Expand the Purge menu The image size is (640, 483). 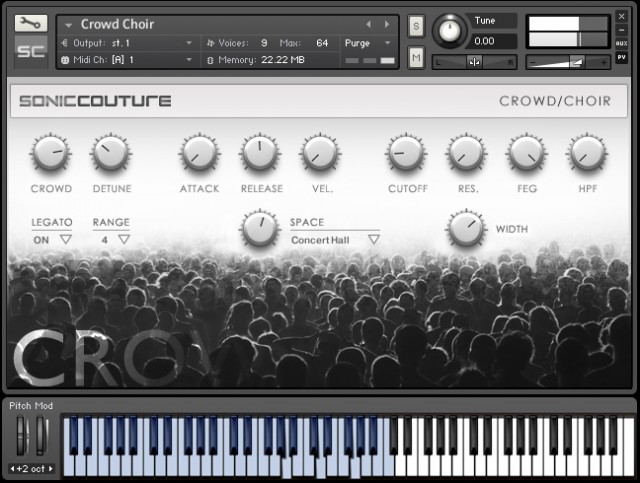(x=369, y=43)
